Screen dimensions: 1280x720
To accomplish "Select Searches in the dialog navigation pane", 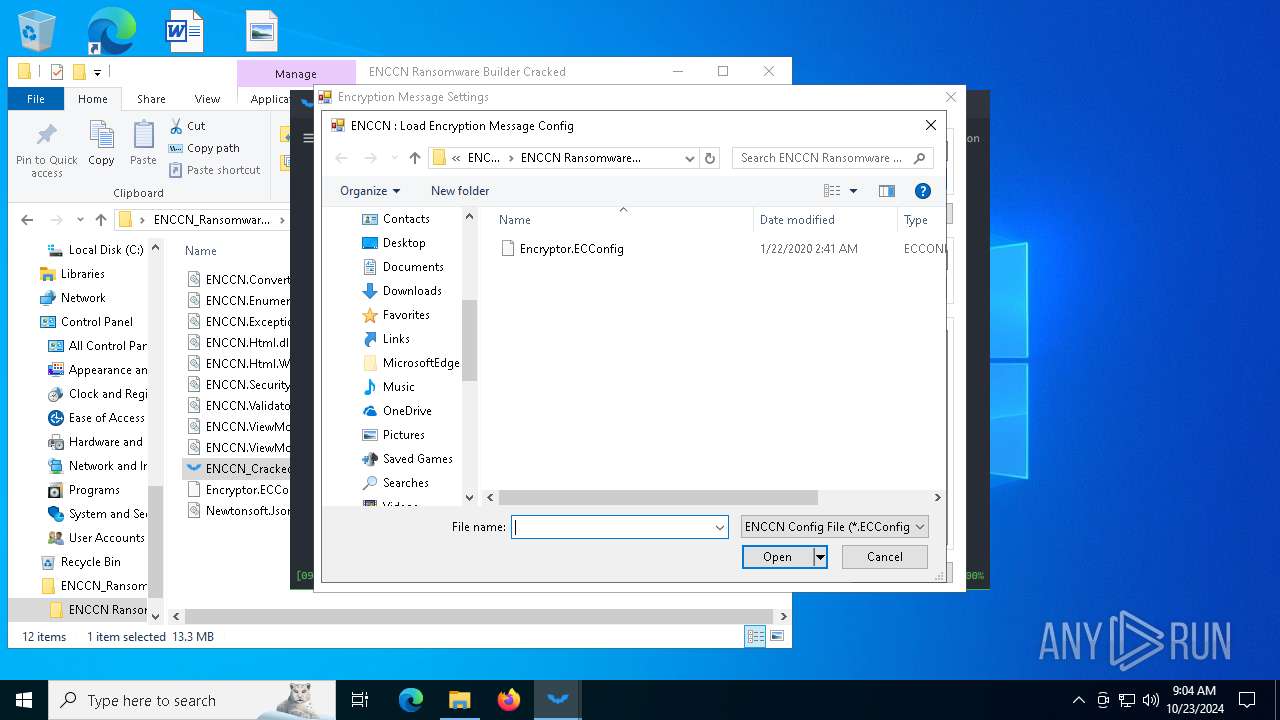I will point(405,483).
